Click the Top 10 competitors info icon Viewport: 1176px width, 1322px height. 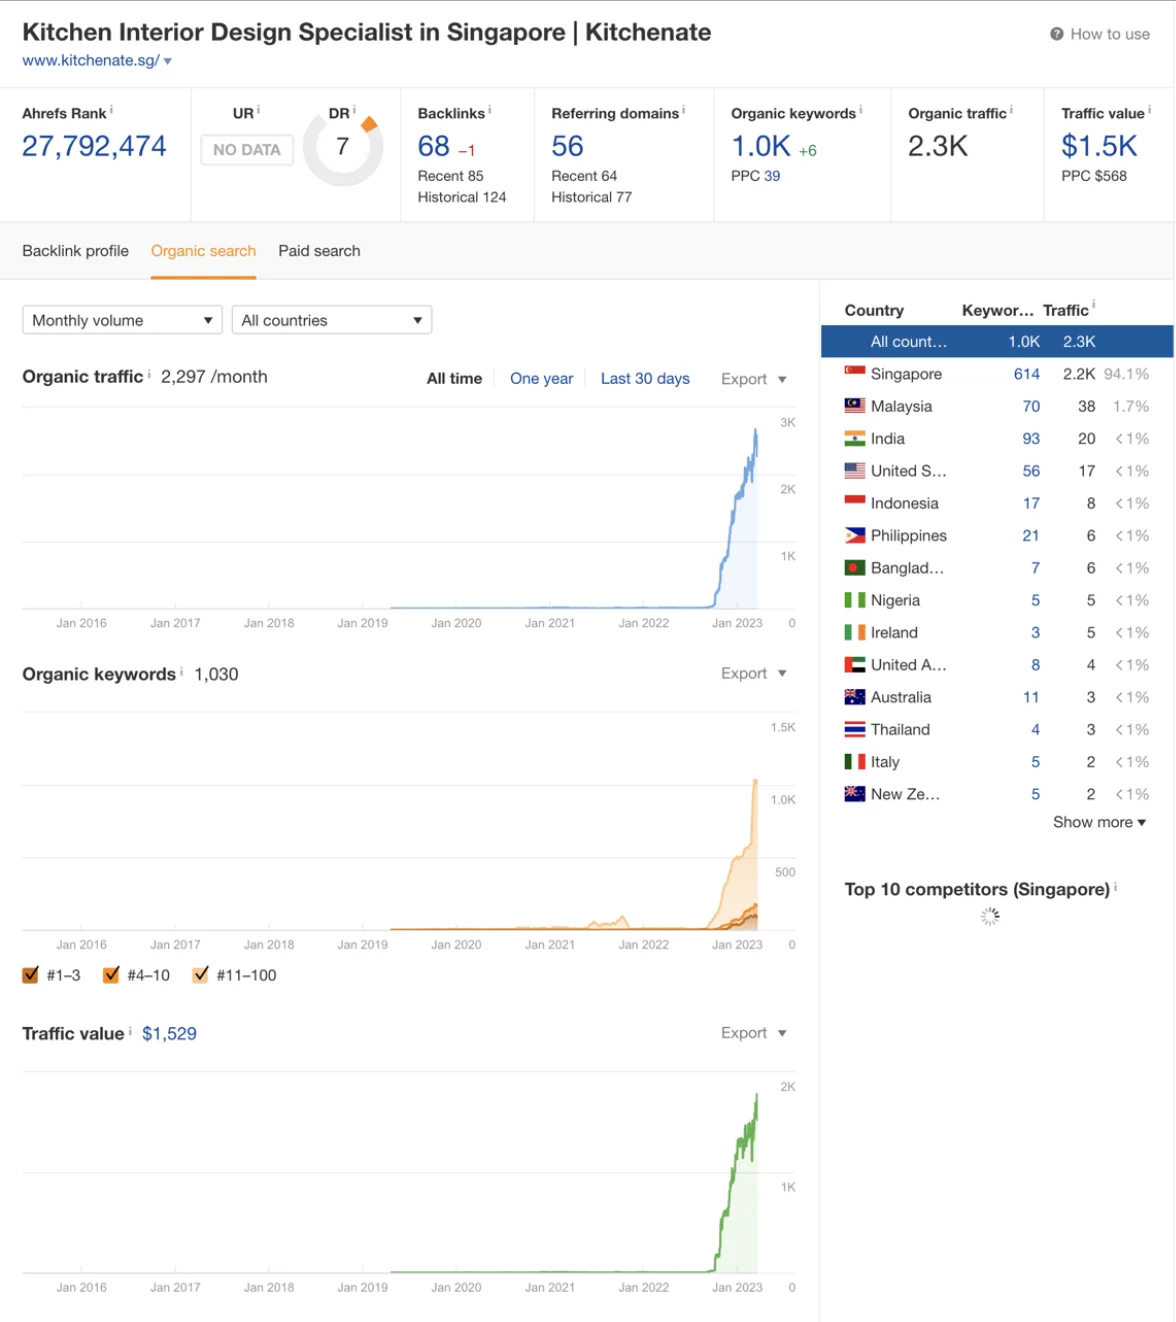pyautogui.click(x=1115, y=887)
